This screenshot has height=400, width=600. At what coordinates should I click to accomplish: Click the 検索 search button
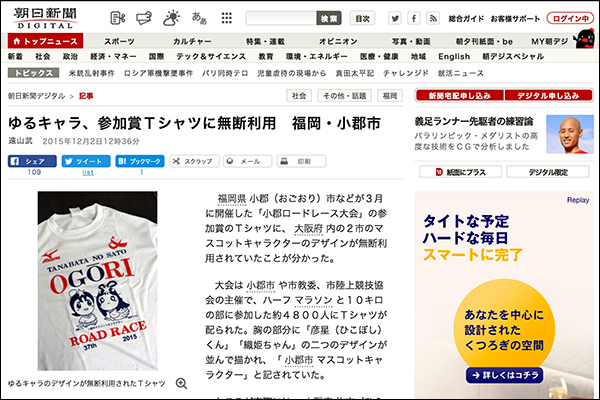click(x=328, y=18)
